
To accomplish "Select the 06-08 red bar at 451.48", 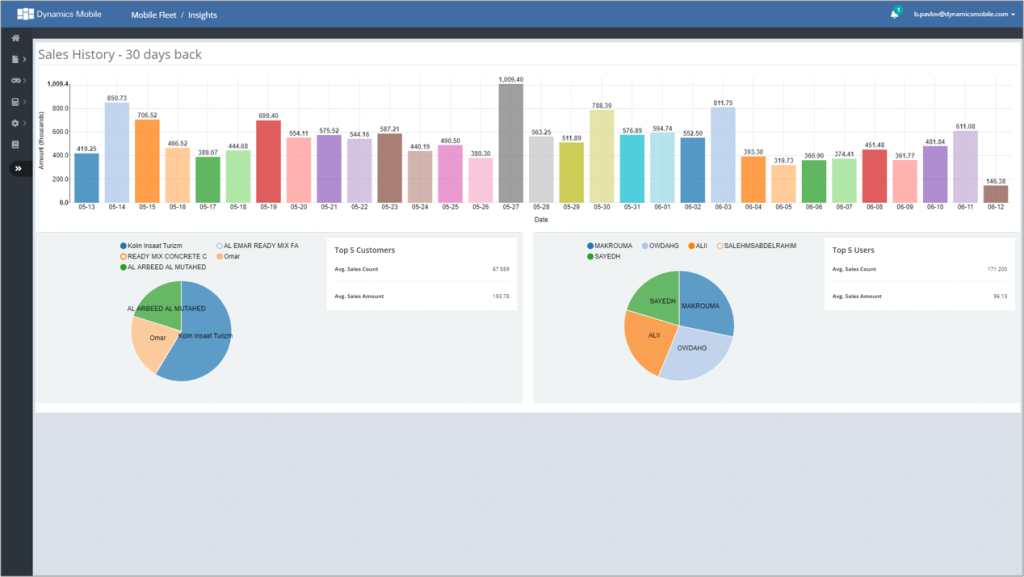I will pyautogui.click(x=874, y=176).
